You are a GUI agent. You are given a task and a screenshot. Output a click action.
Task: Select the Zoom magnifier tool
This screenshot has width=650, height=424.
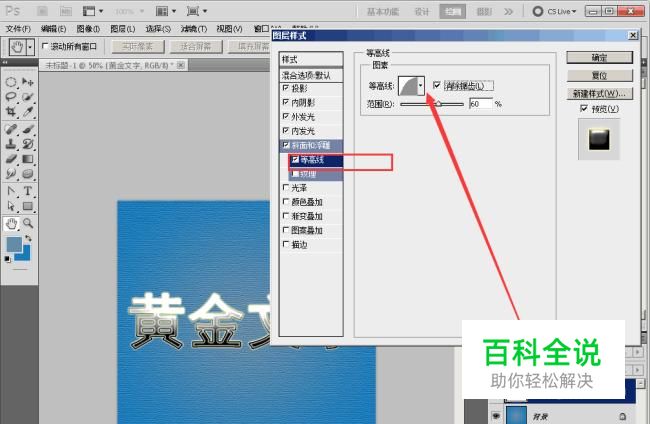point(28,223)
